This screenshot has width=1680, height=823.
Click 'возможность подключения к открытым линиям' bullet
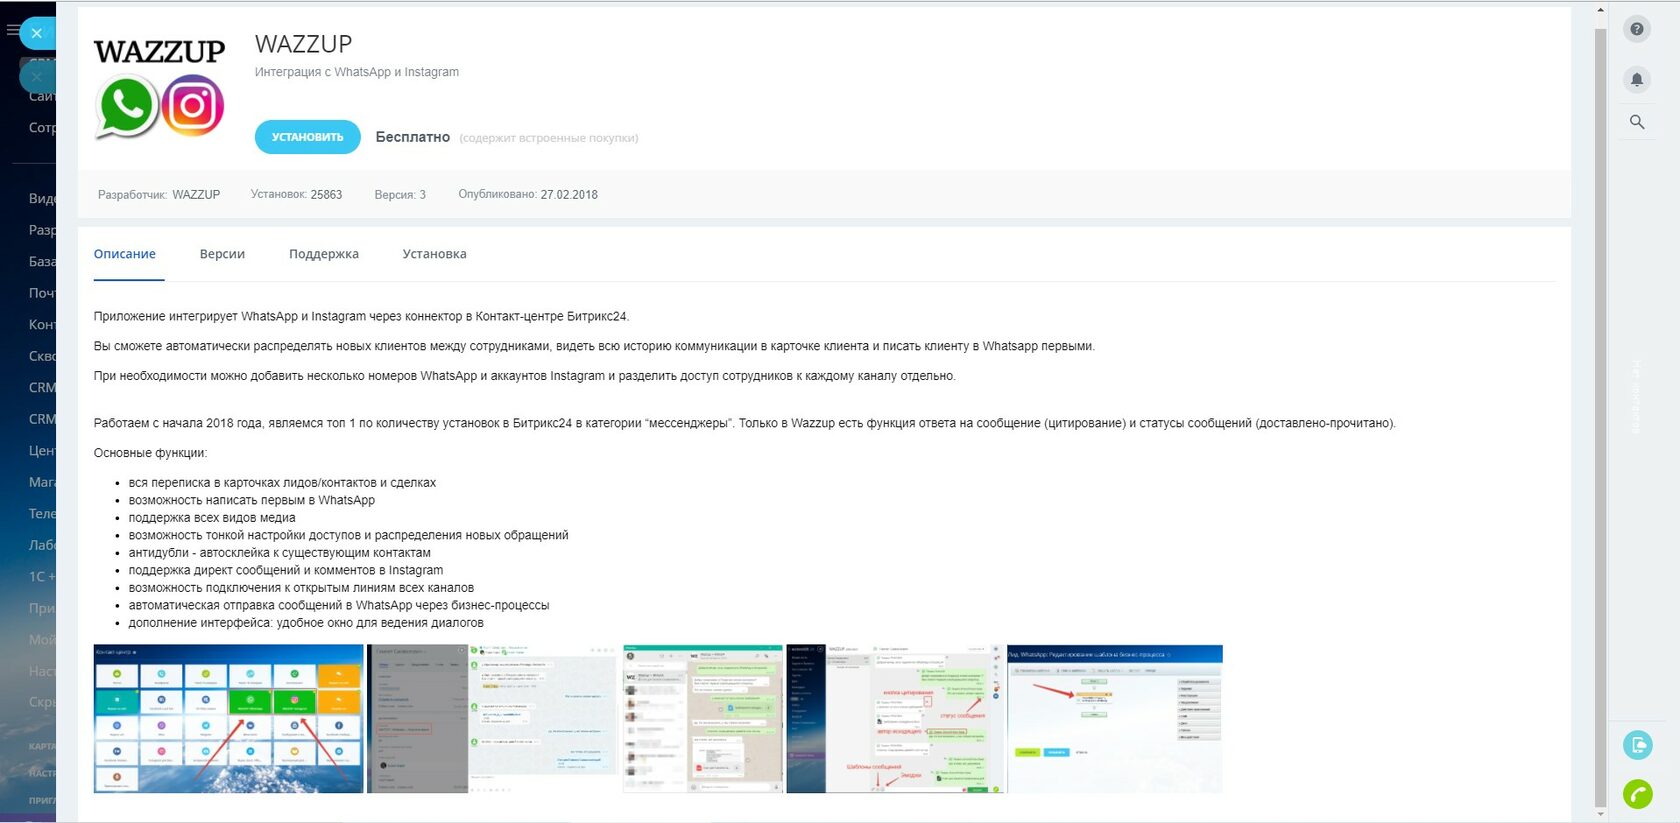click(x=301, y=588)
